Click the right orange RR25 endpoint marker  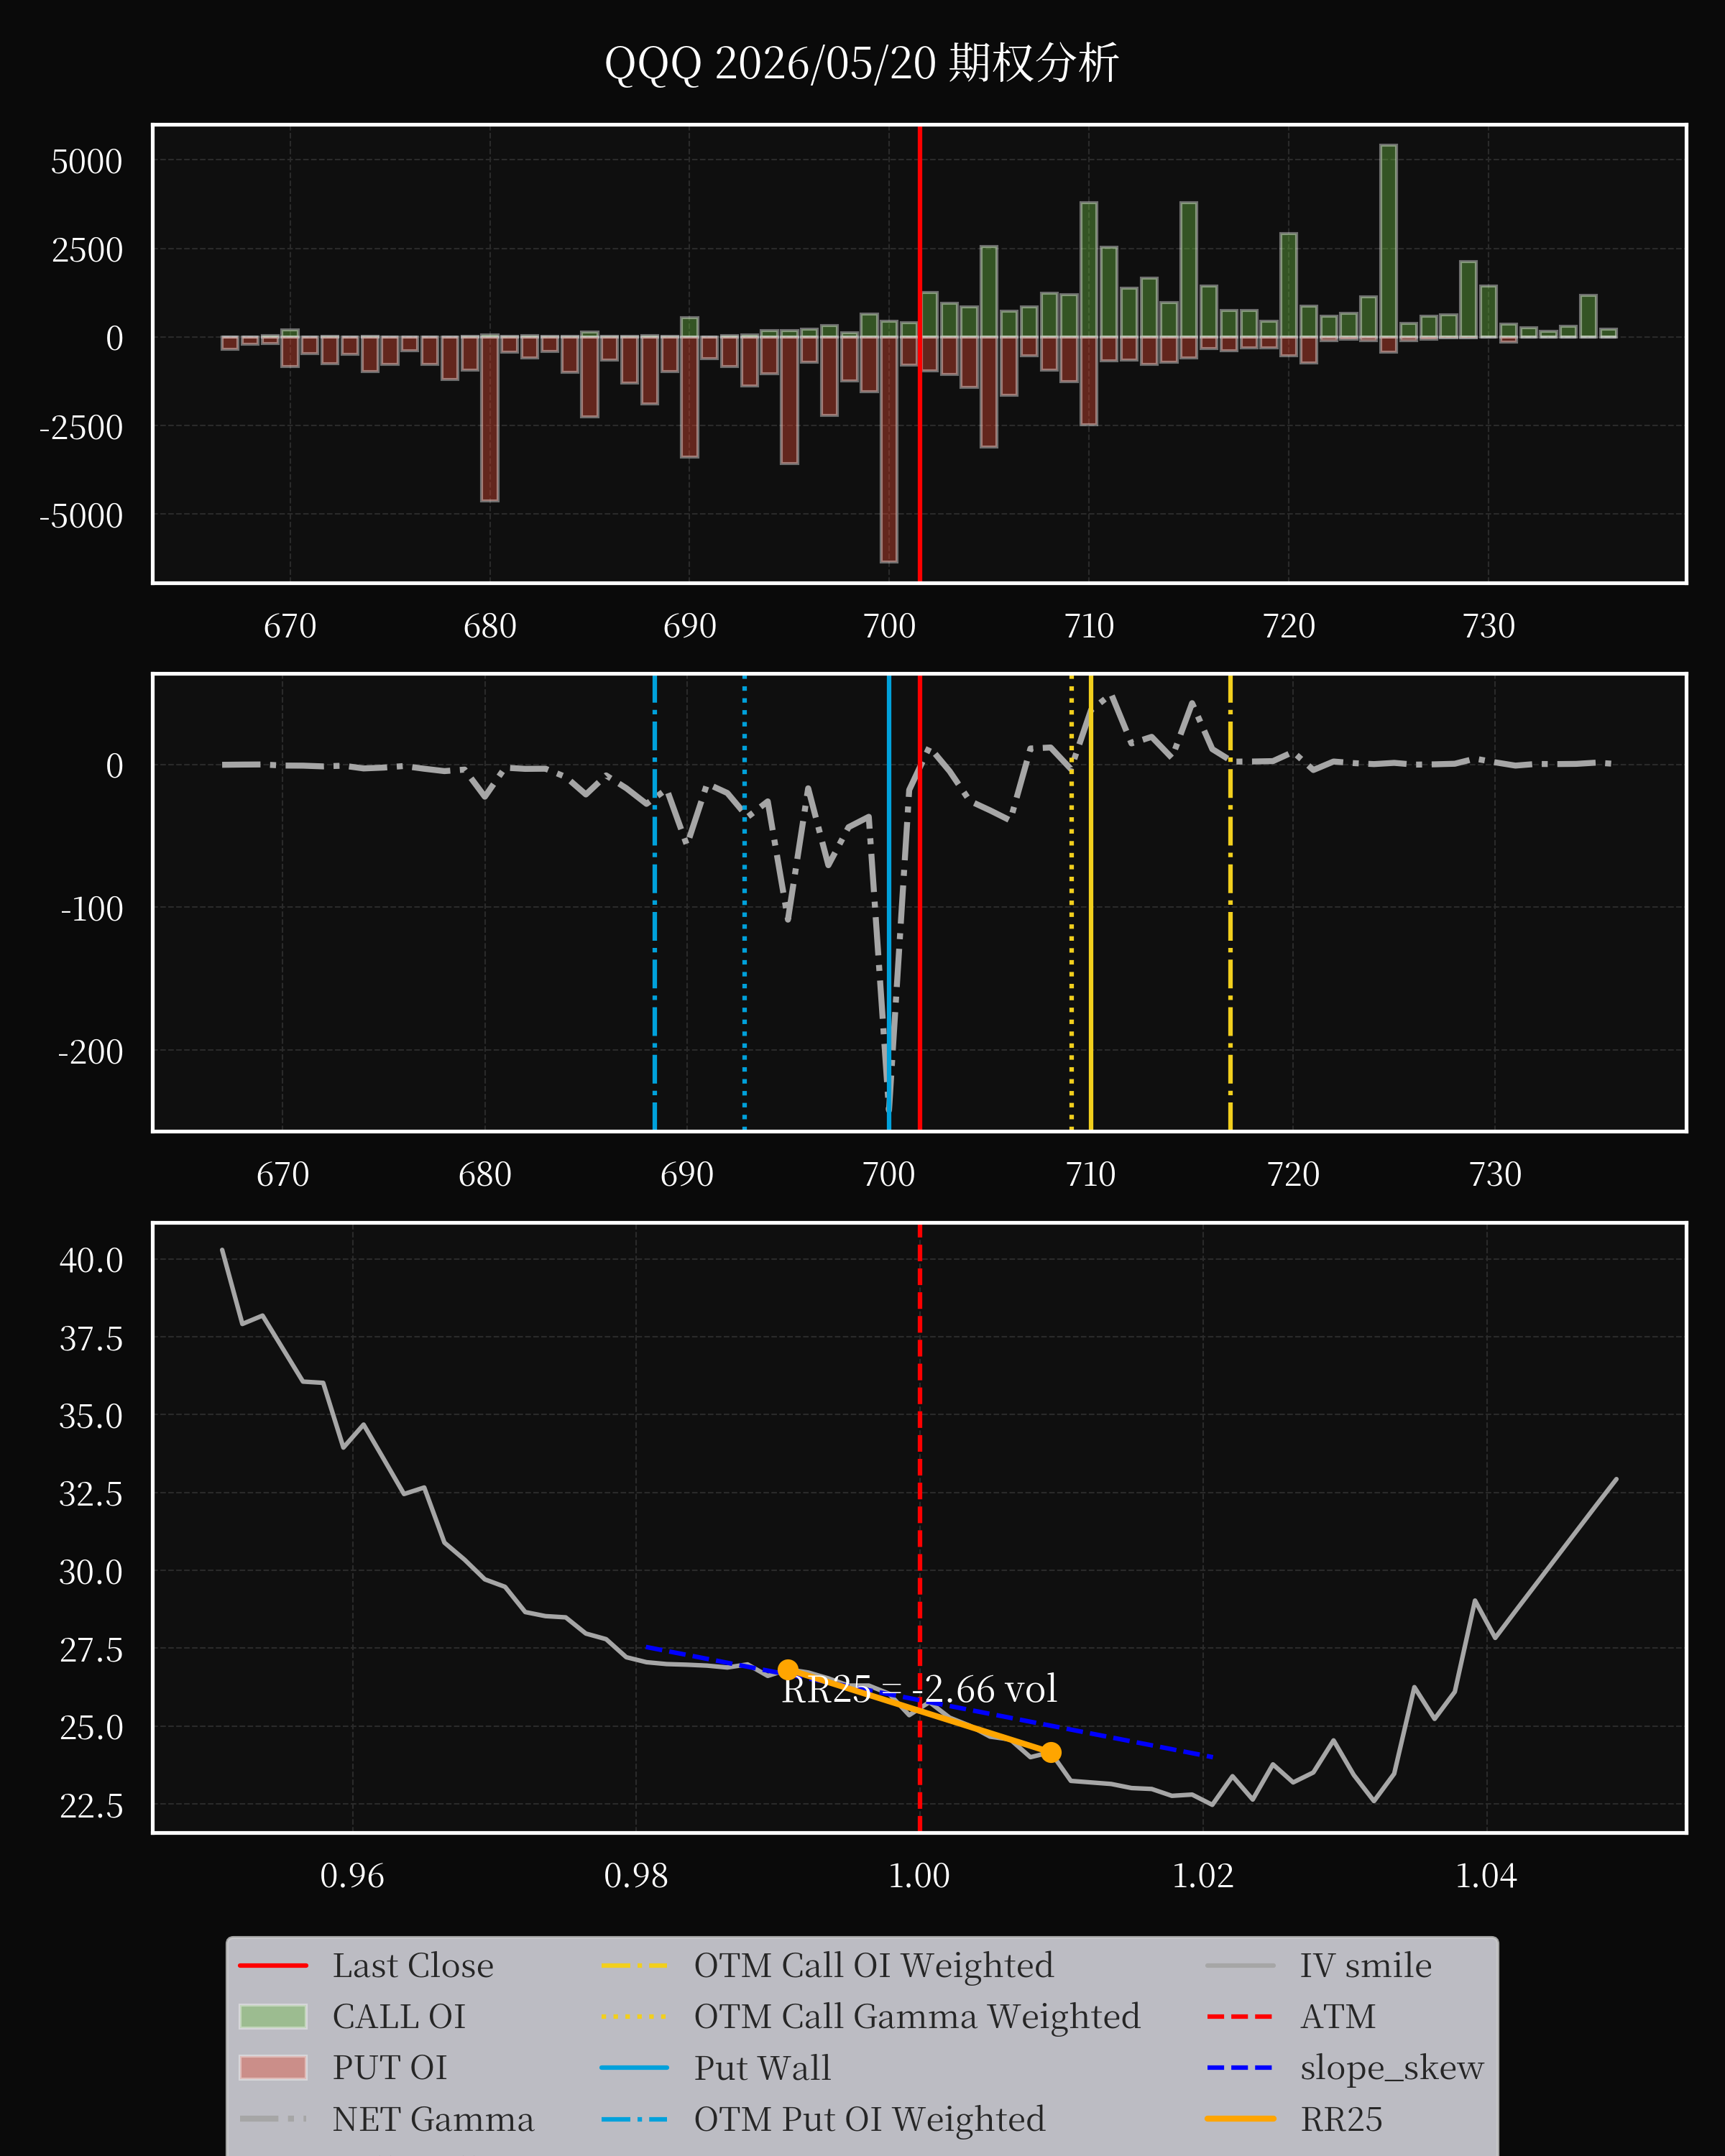(1050, 1752)
